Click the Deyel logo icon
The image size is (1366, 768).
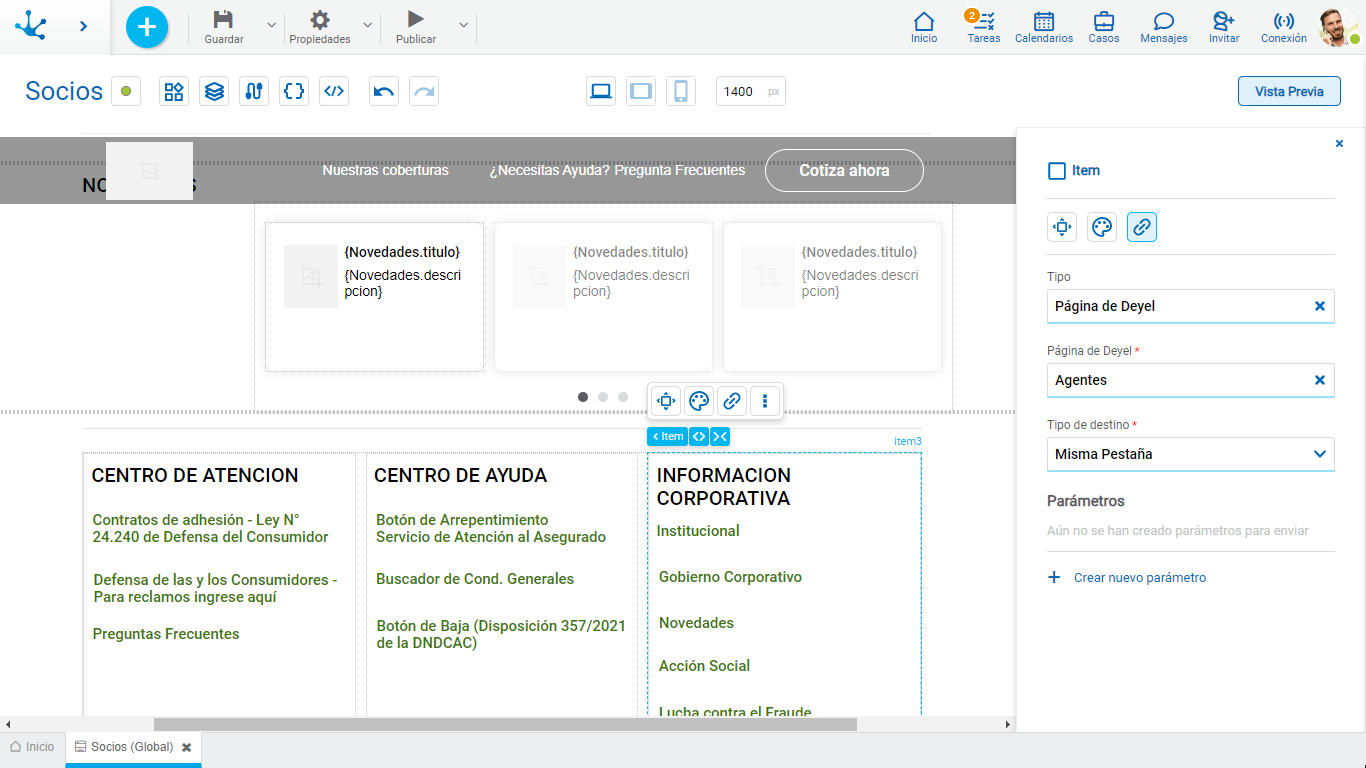(31, 26)
